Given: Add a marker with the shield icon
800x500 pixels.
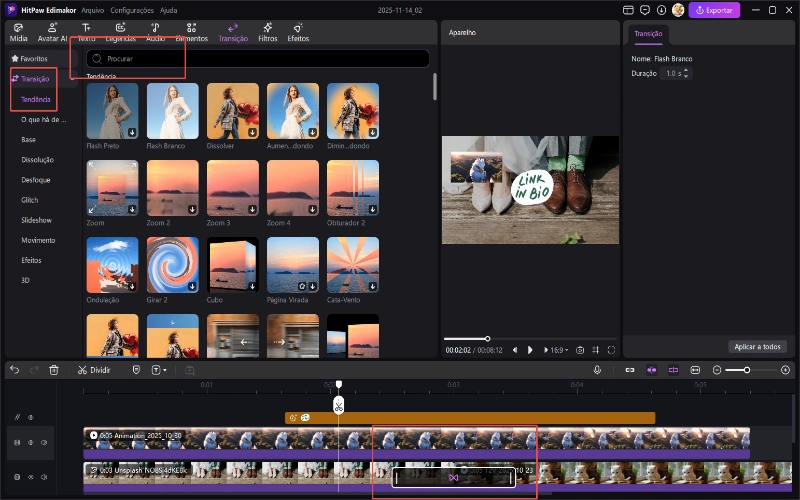Looking at the screenshot, I should pos(136,370).
